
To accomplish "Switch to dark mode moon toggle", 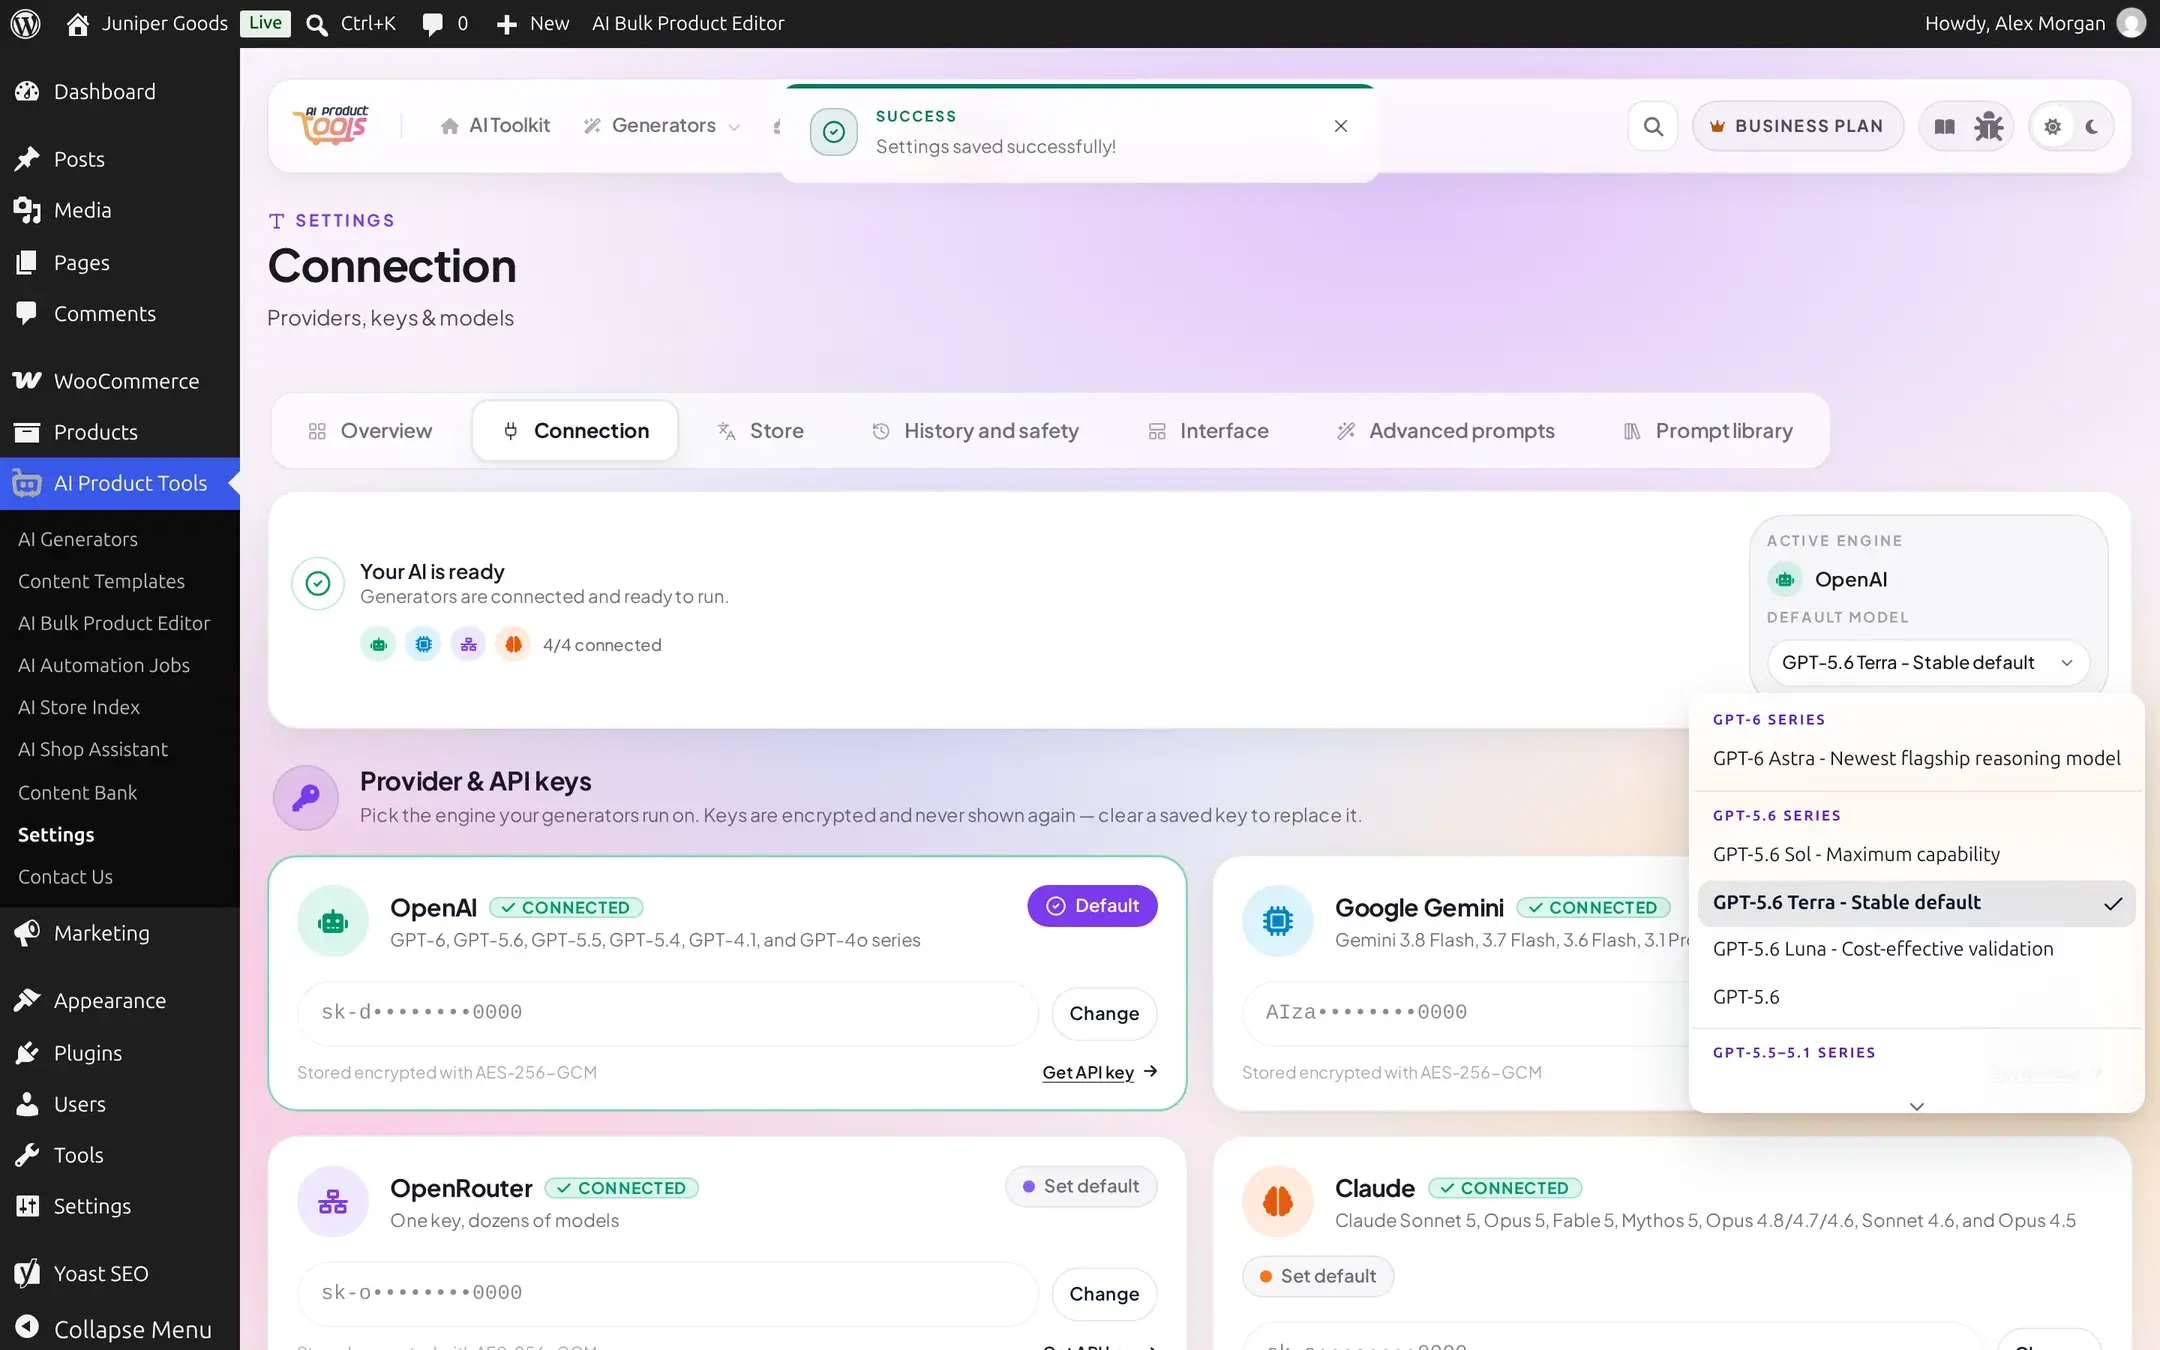I will pyautogui.click(x=2092, y=126).
